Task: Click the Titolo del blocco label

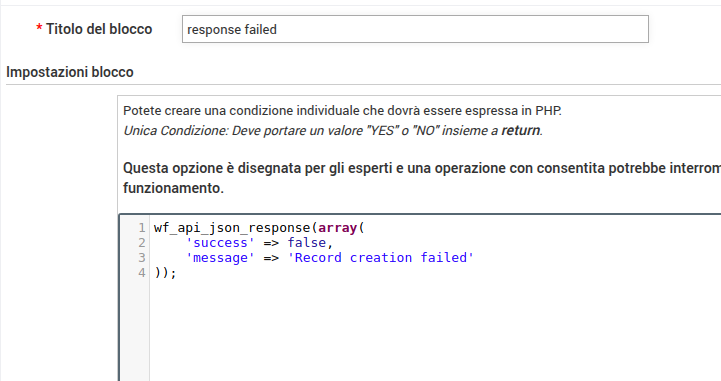Action: (99, 29)
